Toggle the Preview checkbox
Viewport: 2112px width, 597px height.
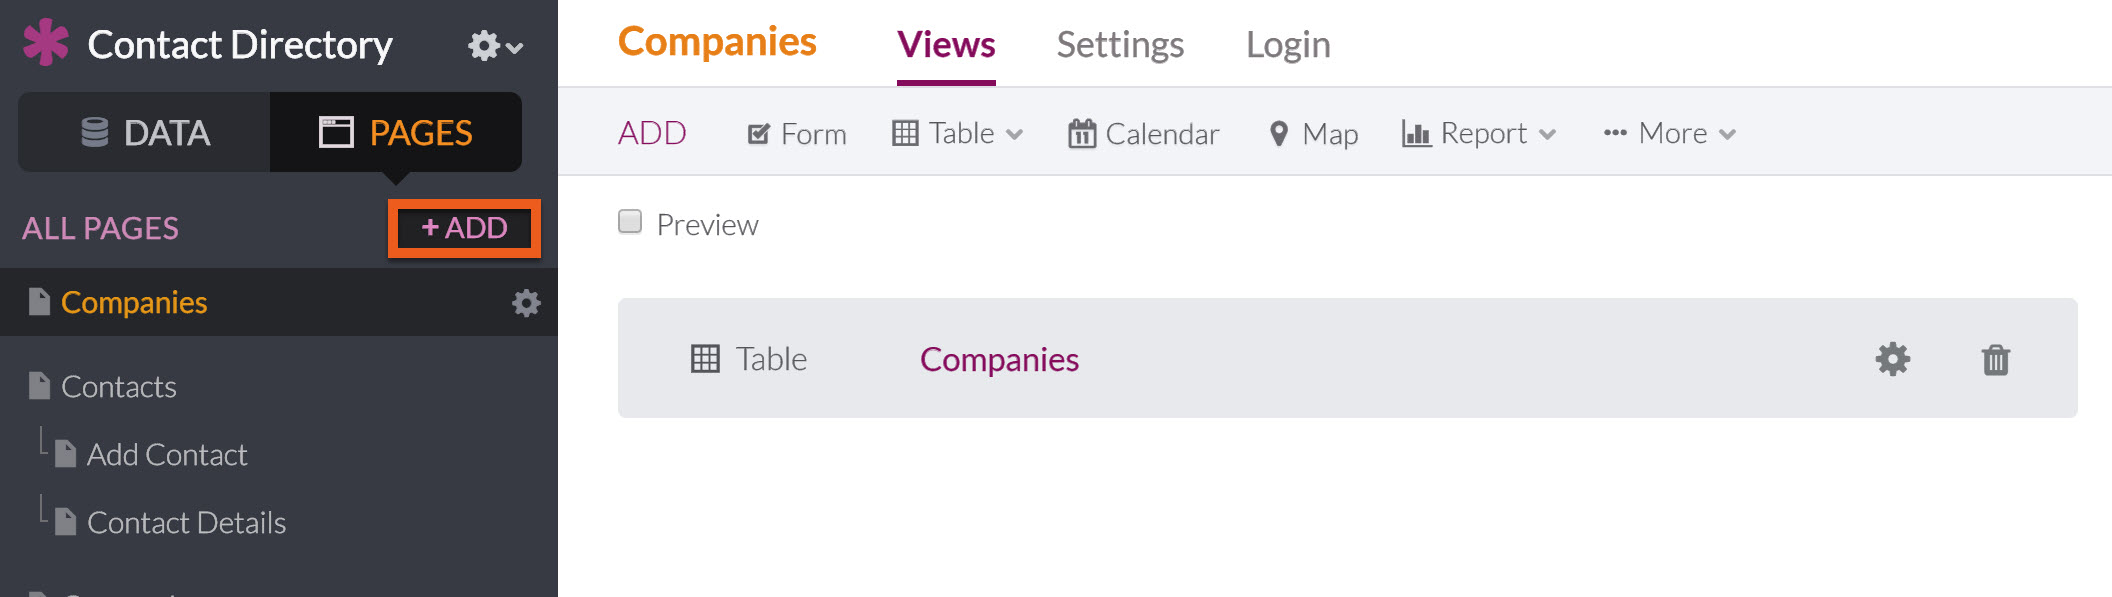click(x=630, y=221)
